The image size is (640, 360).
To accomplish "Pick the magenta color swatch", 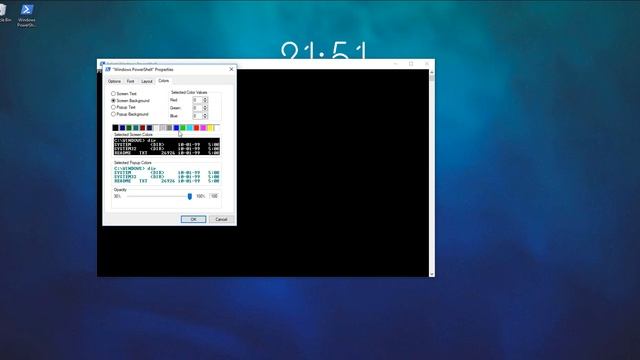I will [203, 128].
